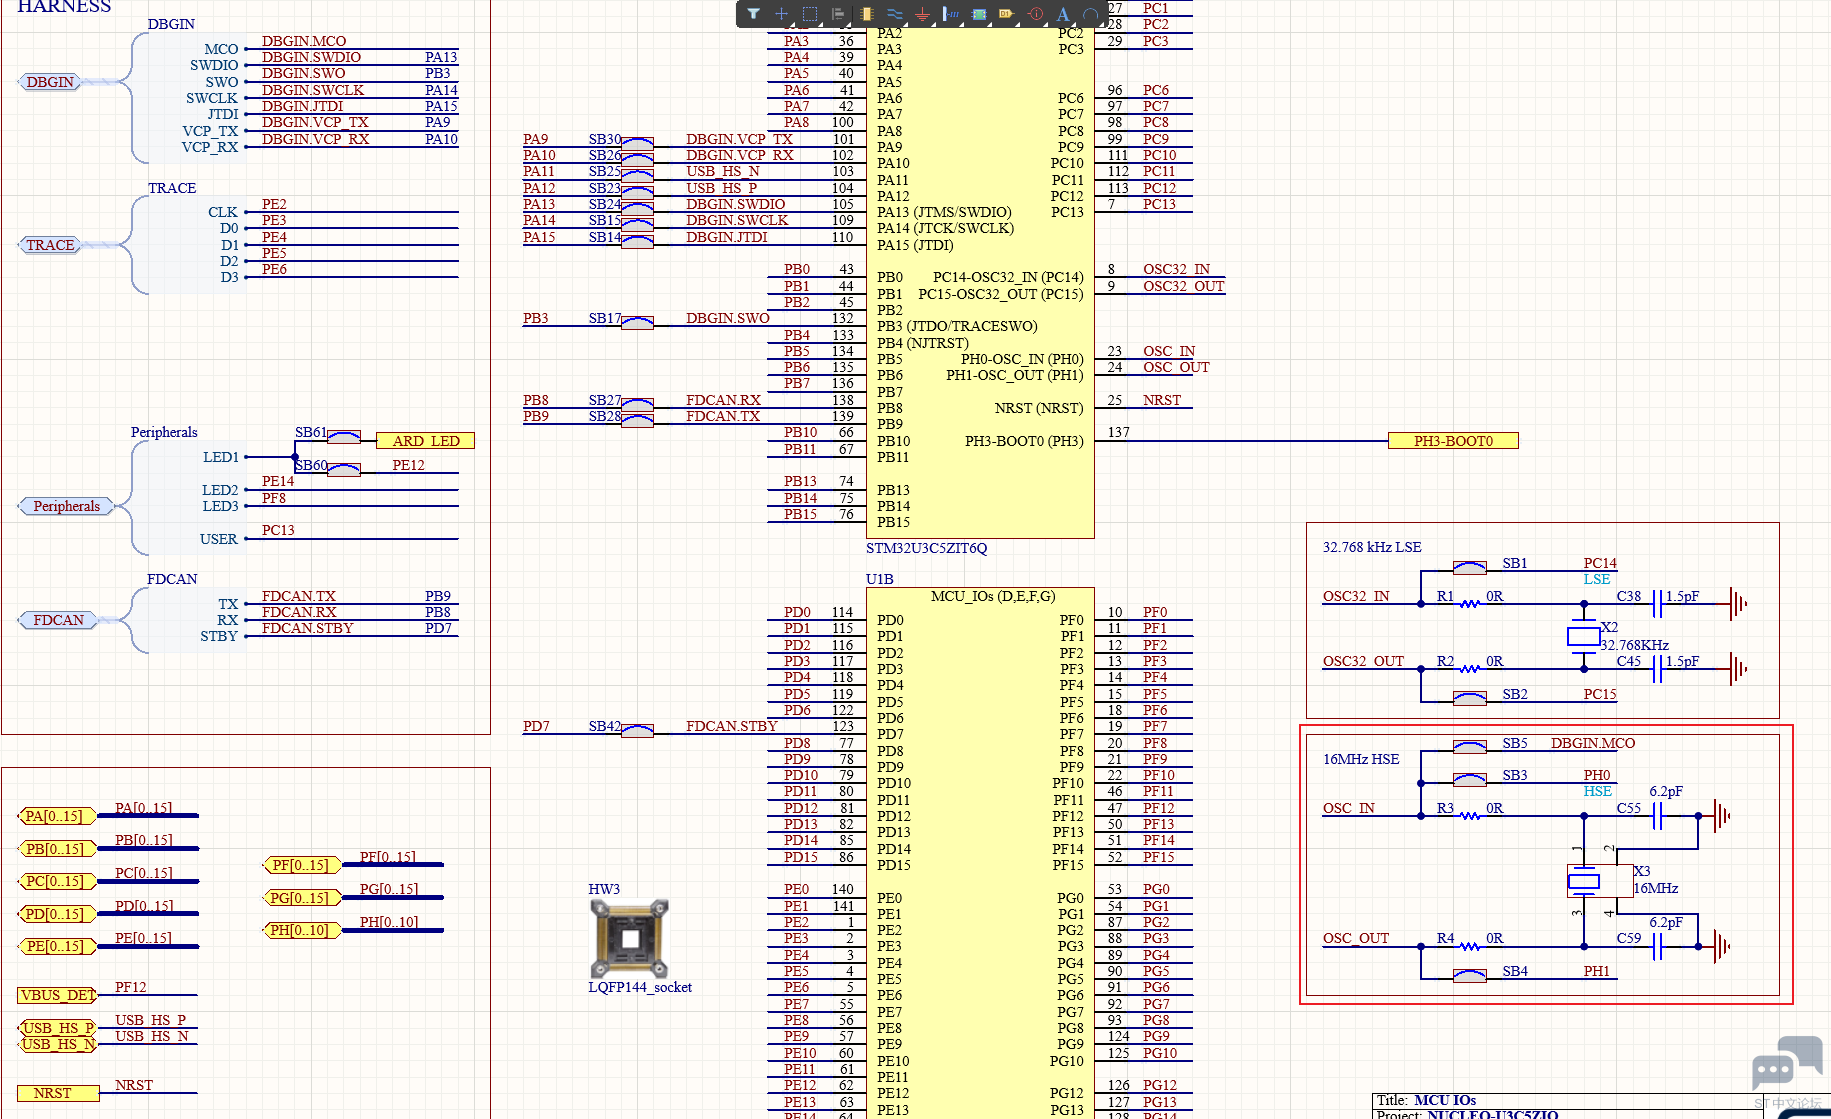
Task: Click the TRACE harness port
Action: click(x=51, y=245)
